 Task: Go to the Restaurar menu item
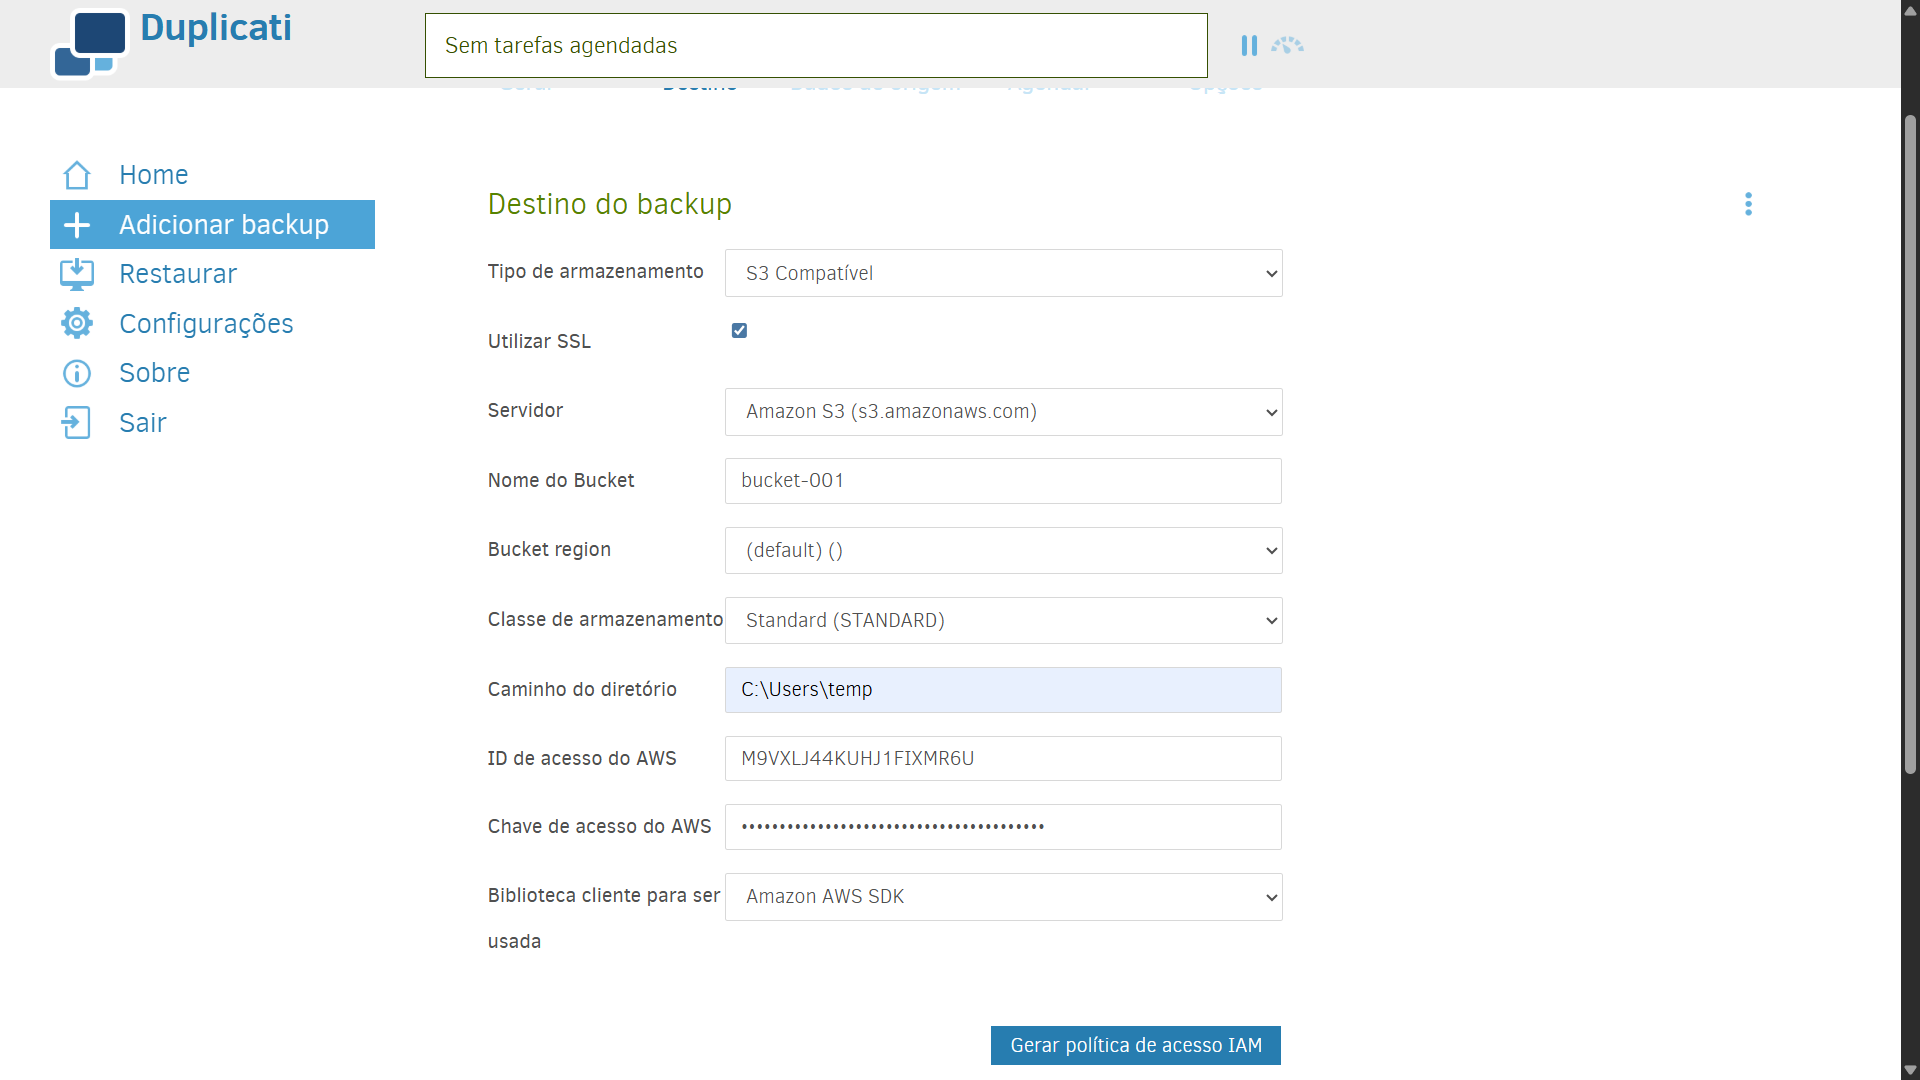pyautogui.click(x=178, y=274)
